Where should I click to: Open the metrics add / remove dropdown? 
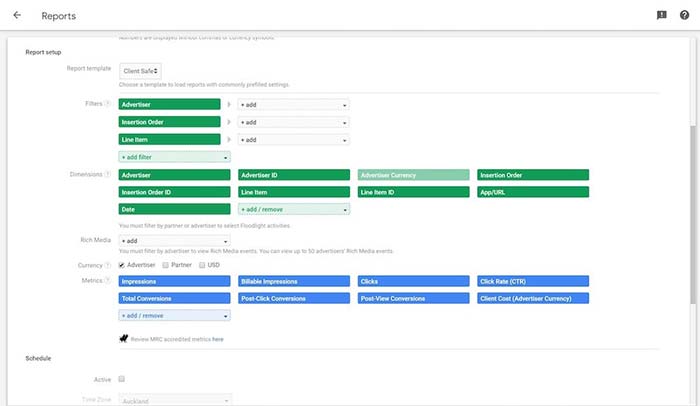point(175,315)
